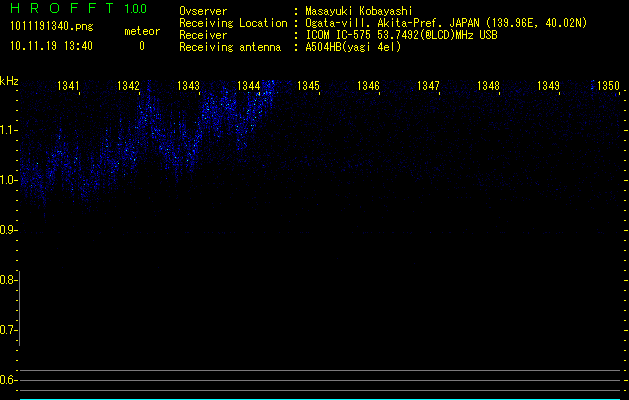Image resolution: width=629 pixels, height=400 pixels.
Task: Click the 1349 time axis marker
Action: (x=548, y=85)
